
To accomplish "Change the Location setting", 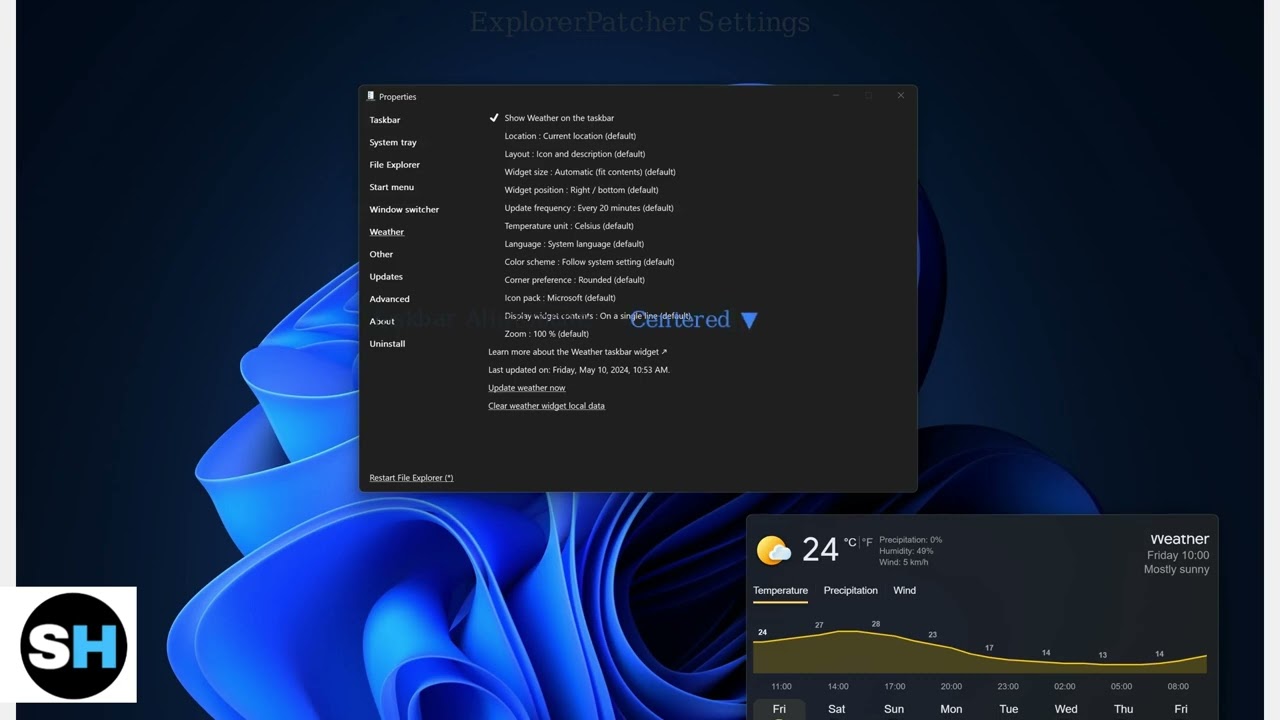I will 570,136.
